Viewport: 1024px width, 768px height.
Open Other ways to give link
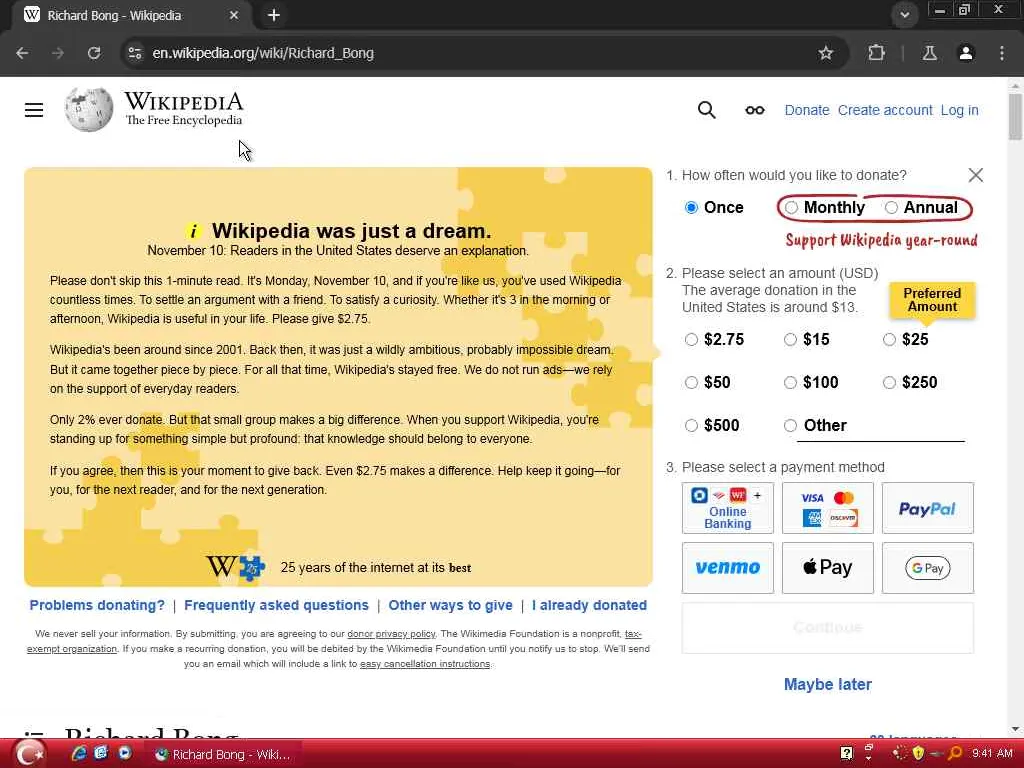pos(451,605)
